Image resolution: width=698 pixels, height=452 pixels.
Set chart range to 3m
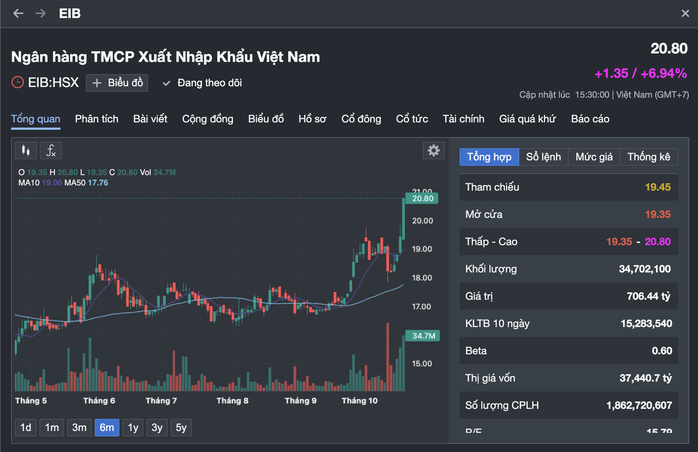point(79,428)
